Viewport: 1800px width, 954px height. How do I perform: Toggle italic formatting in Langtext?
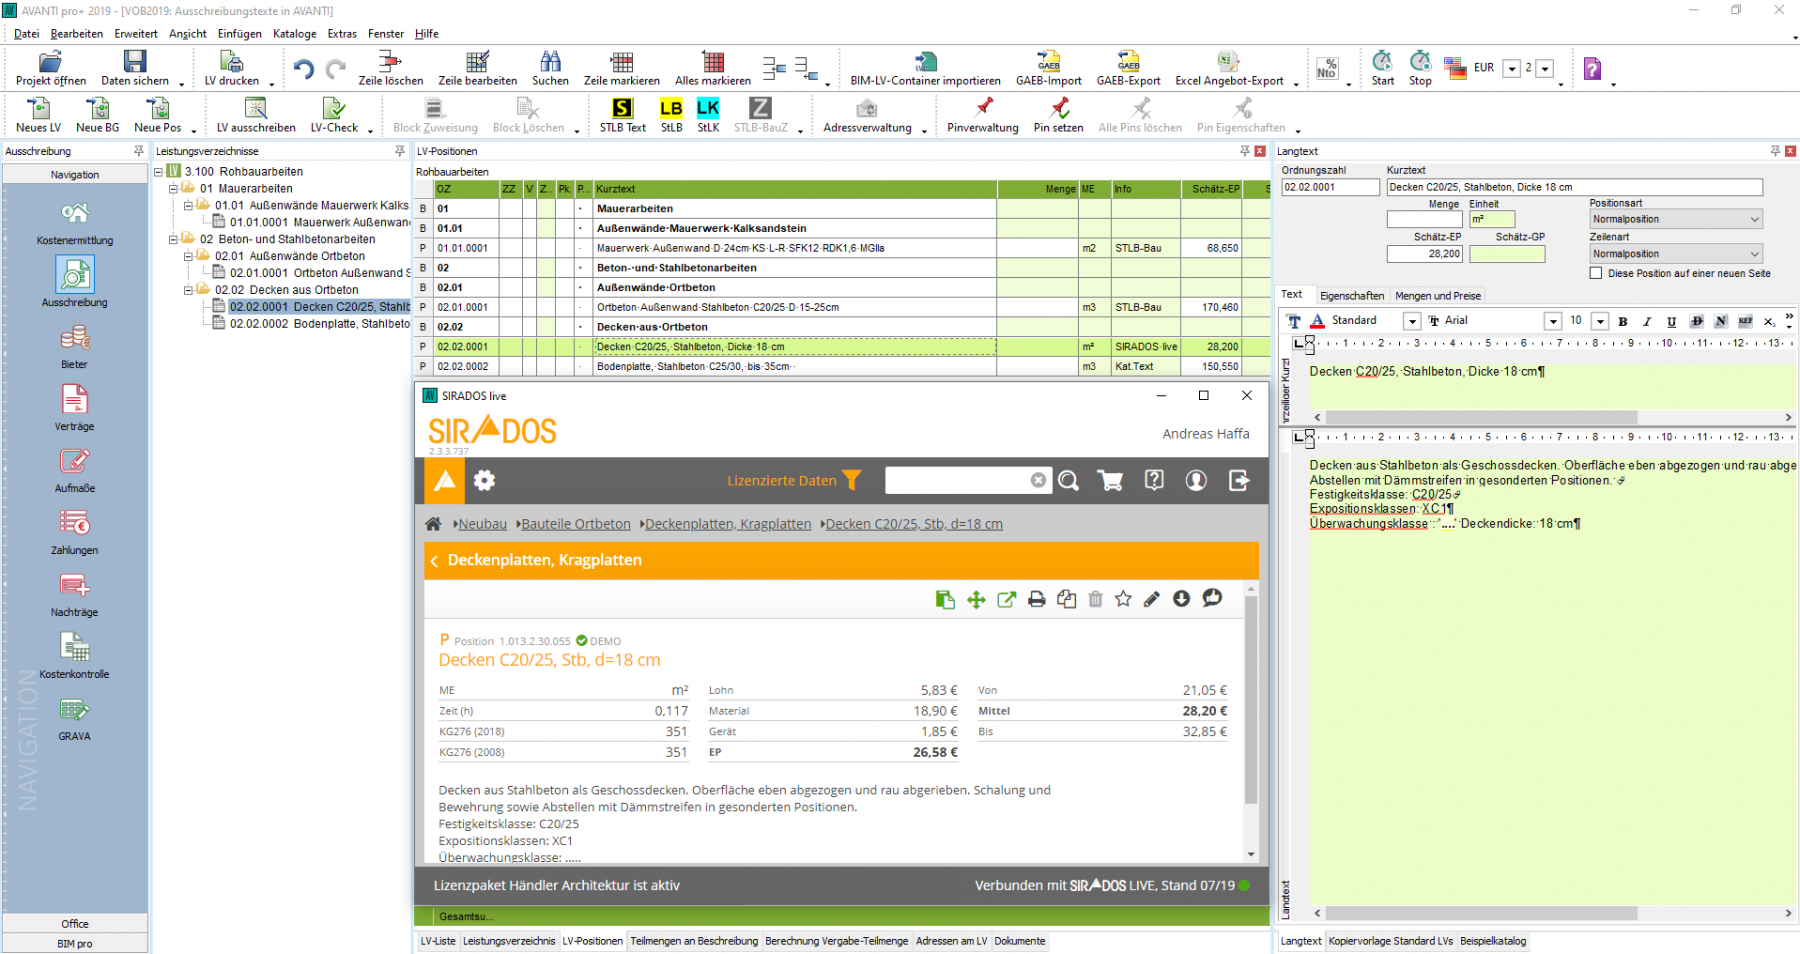1647,321
